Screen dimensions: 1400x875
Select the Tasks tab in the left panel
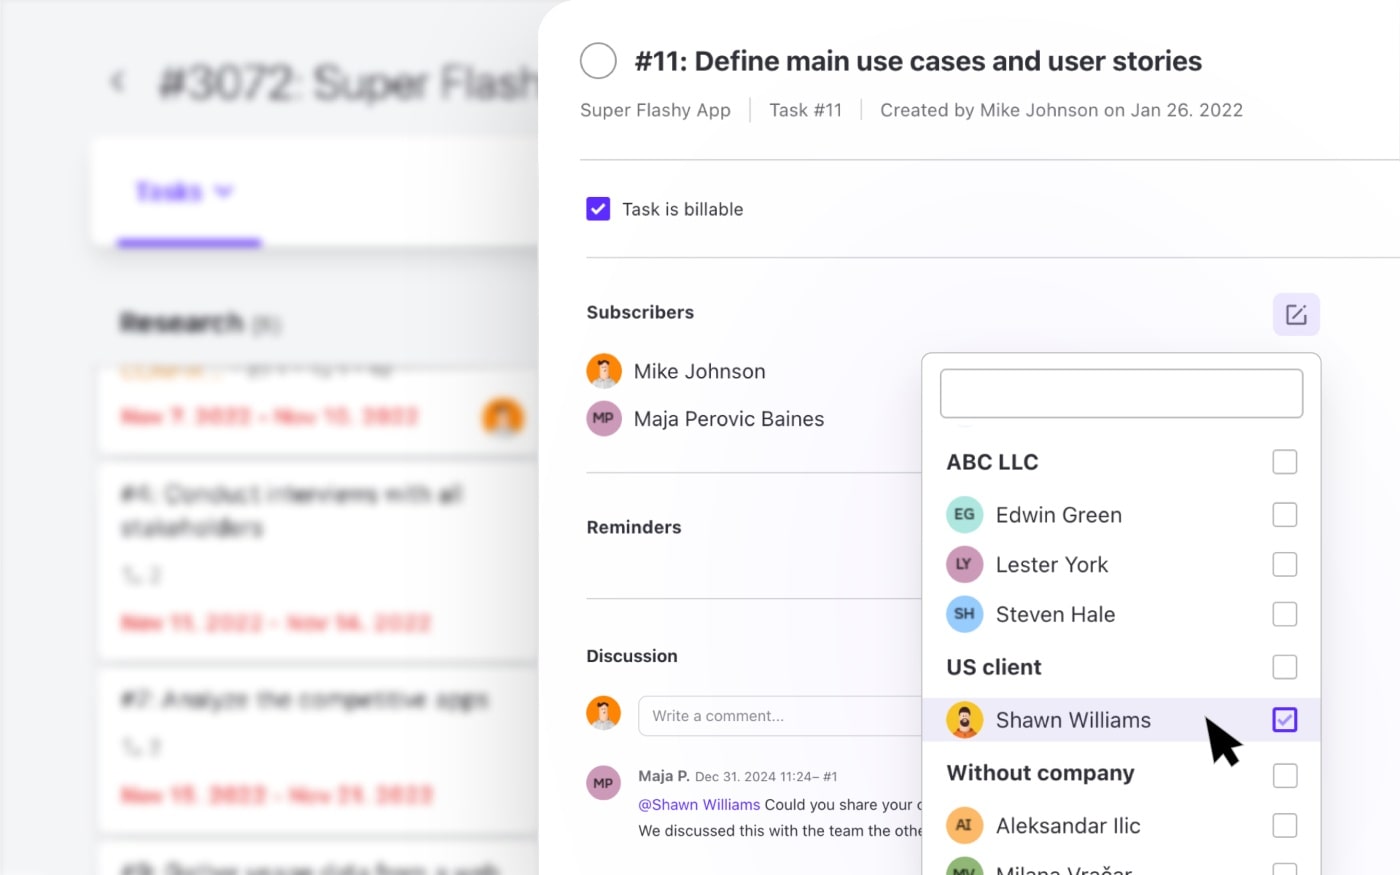[170, 191]
